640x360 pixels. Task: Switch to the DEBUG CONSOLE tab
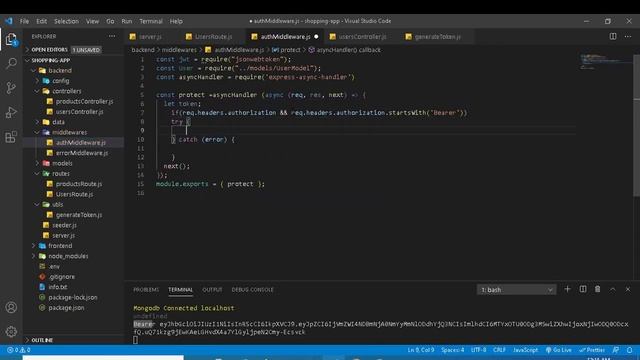click(x=253, y=289)
